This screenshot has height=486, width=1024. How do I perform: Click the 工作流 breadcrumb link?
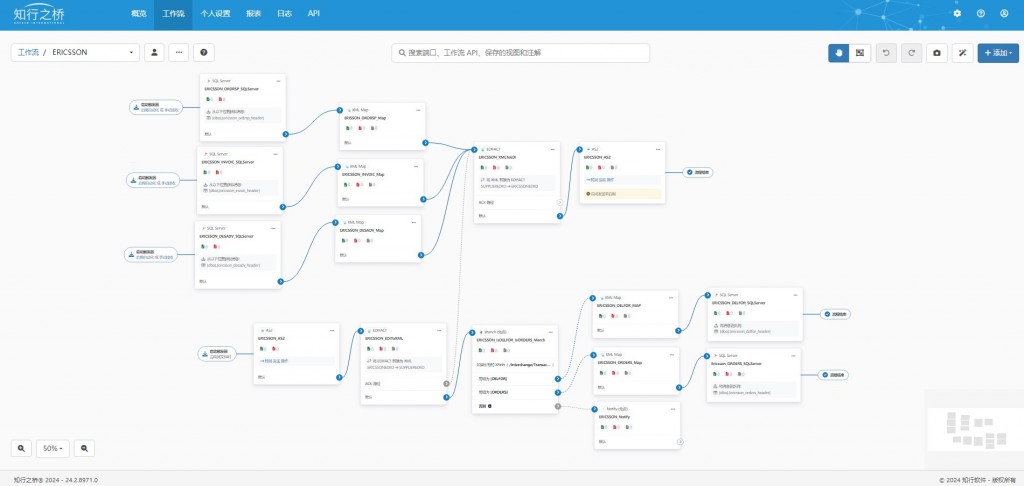(28, 52)
